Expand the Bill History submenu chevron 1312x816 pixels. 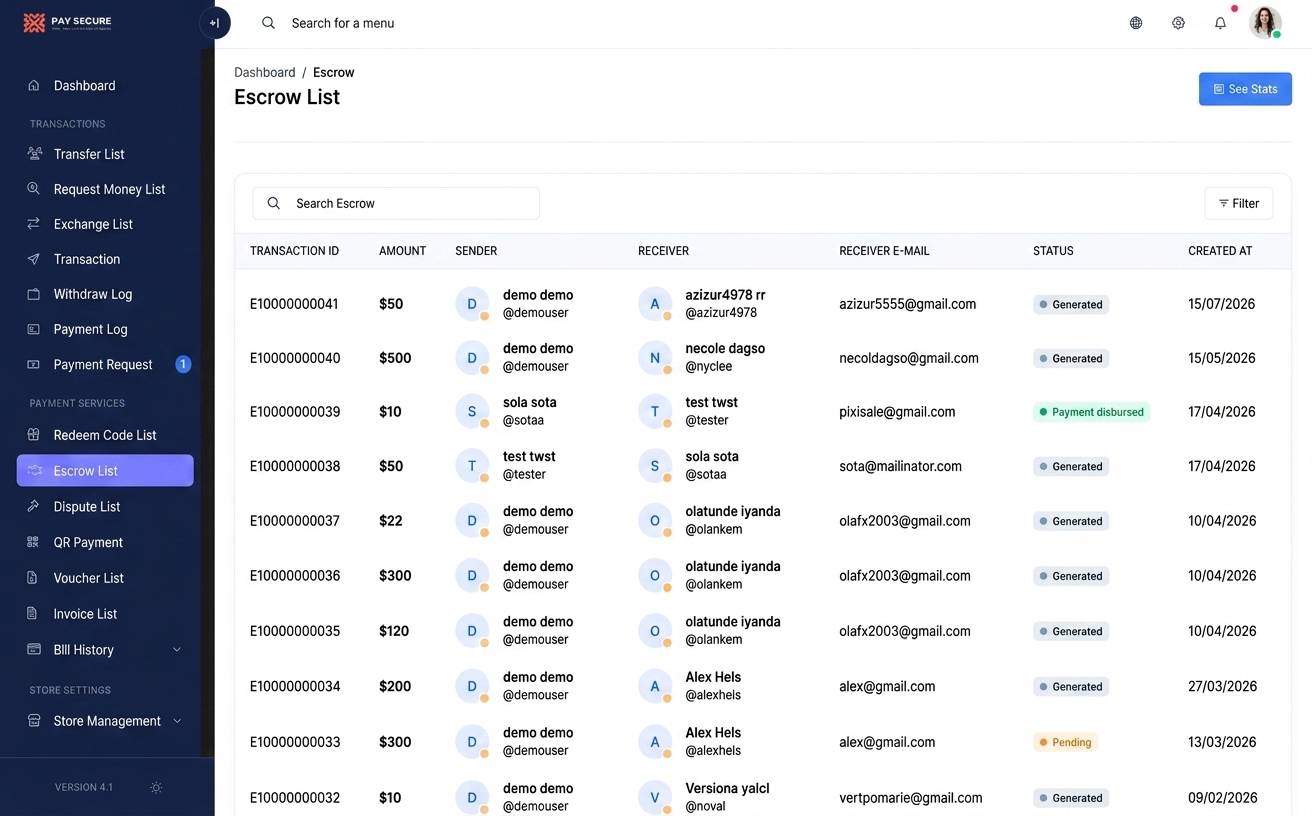177,650
